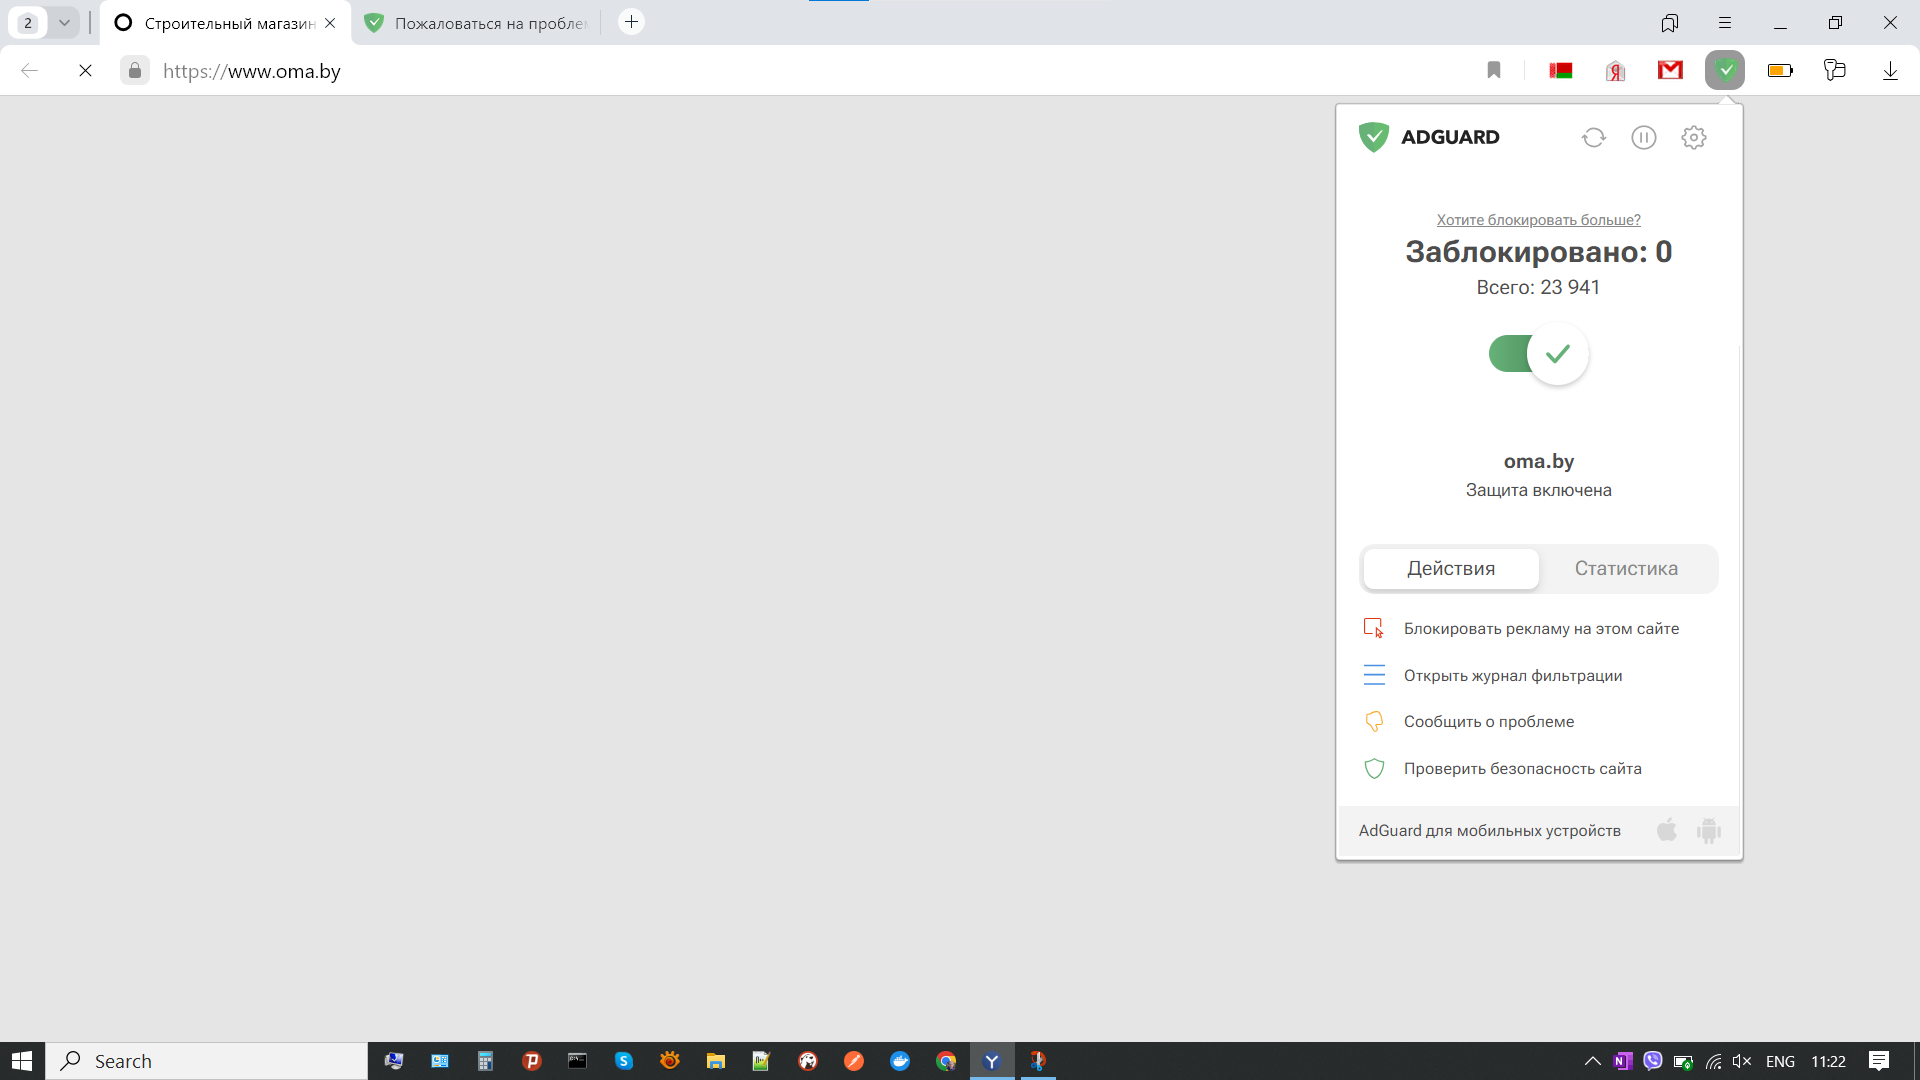Screen dimensions: 1920x1080
Task: Open AdGuard extension settings gear
Action: pos(1693,137)
